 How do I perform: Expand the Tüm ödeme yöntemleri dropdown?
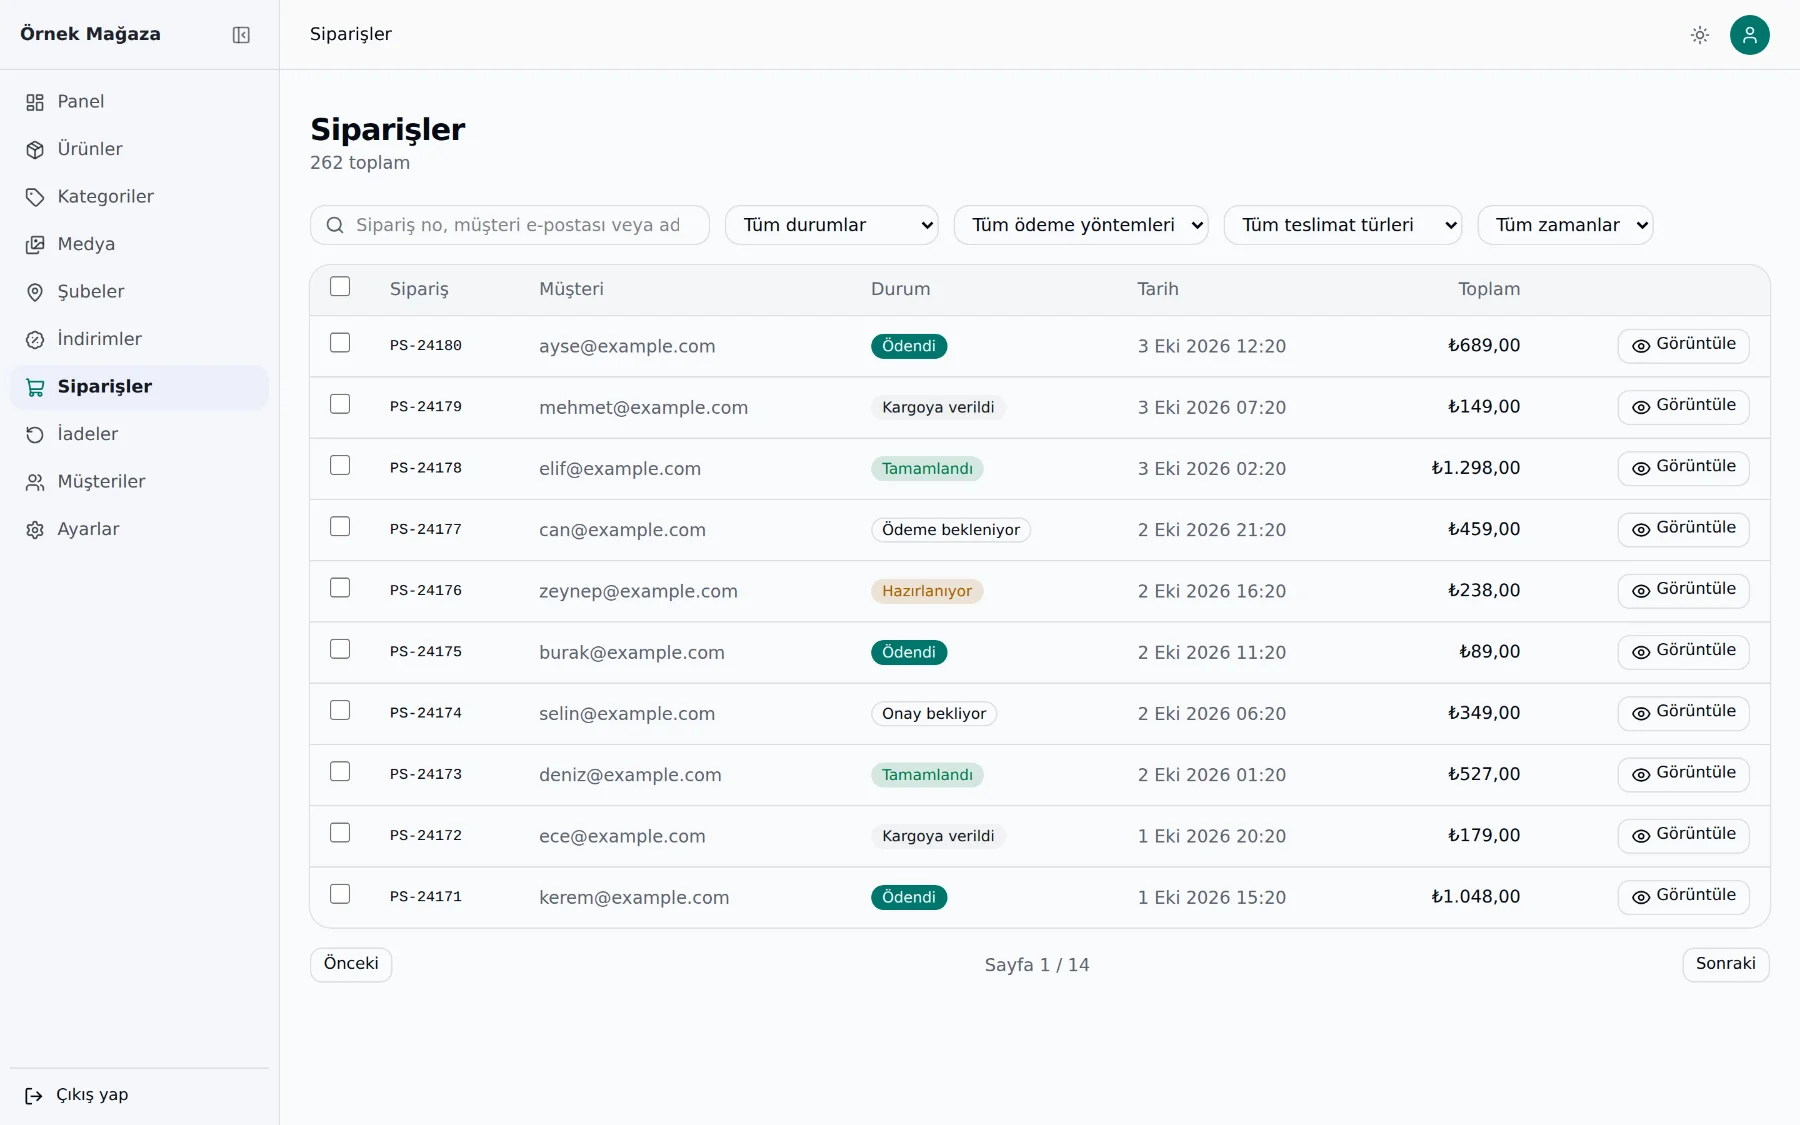pyautogui.click(x=1081, y=225)
